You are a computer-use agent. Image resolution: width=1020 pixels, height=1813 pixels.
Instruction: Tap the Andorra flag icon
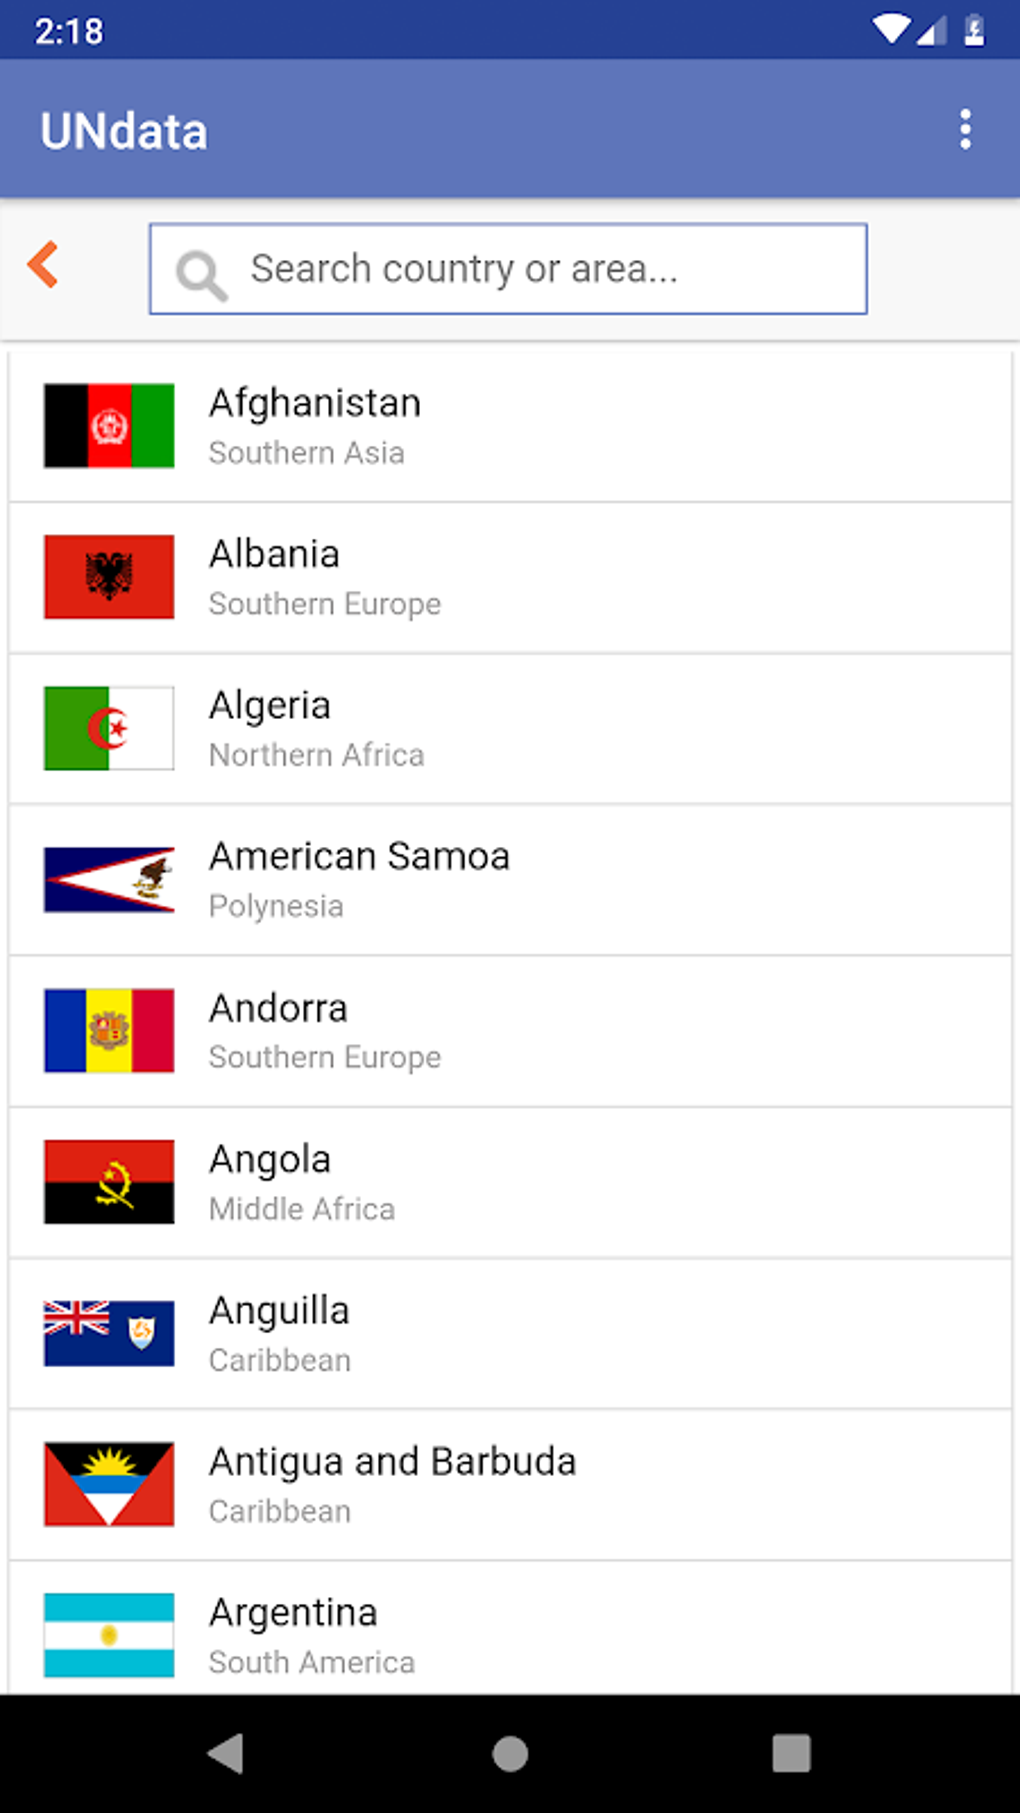coord(109,1031)
